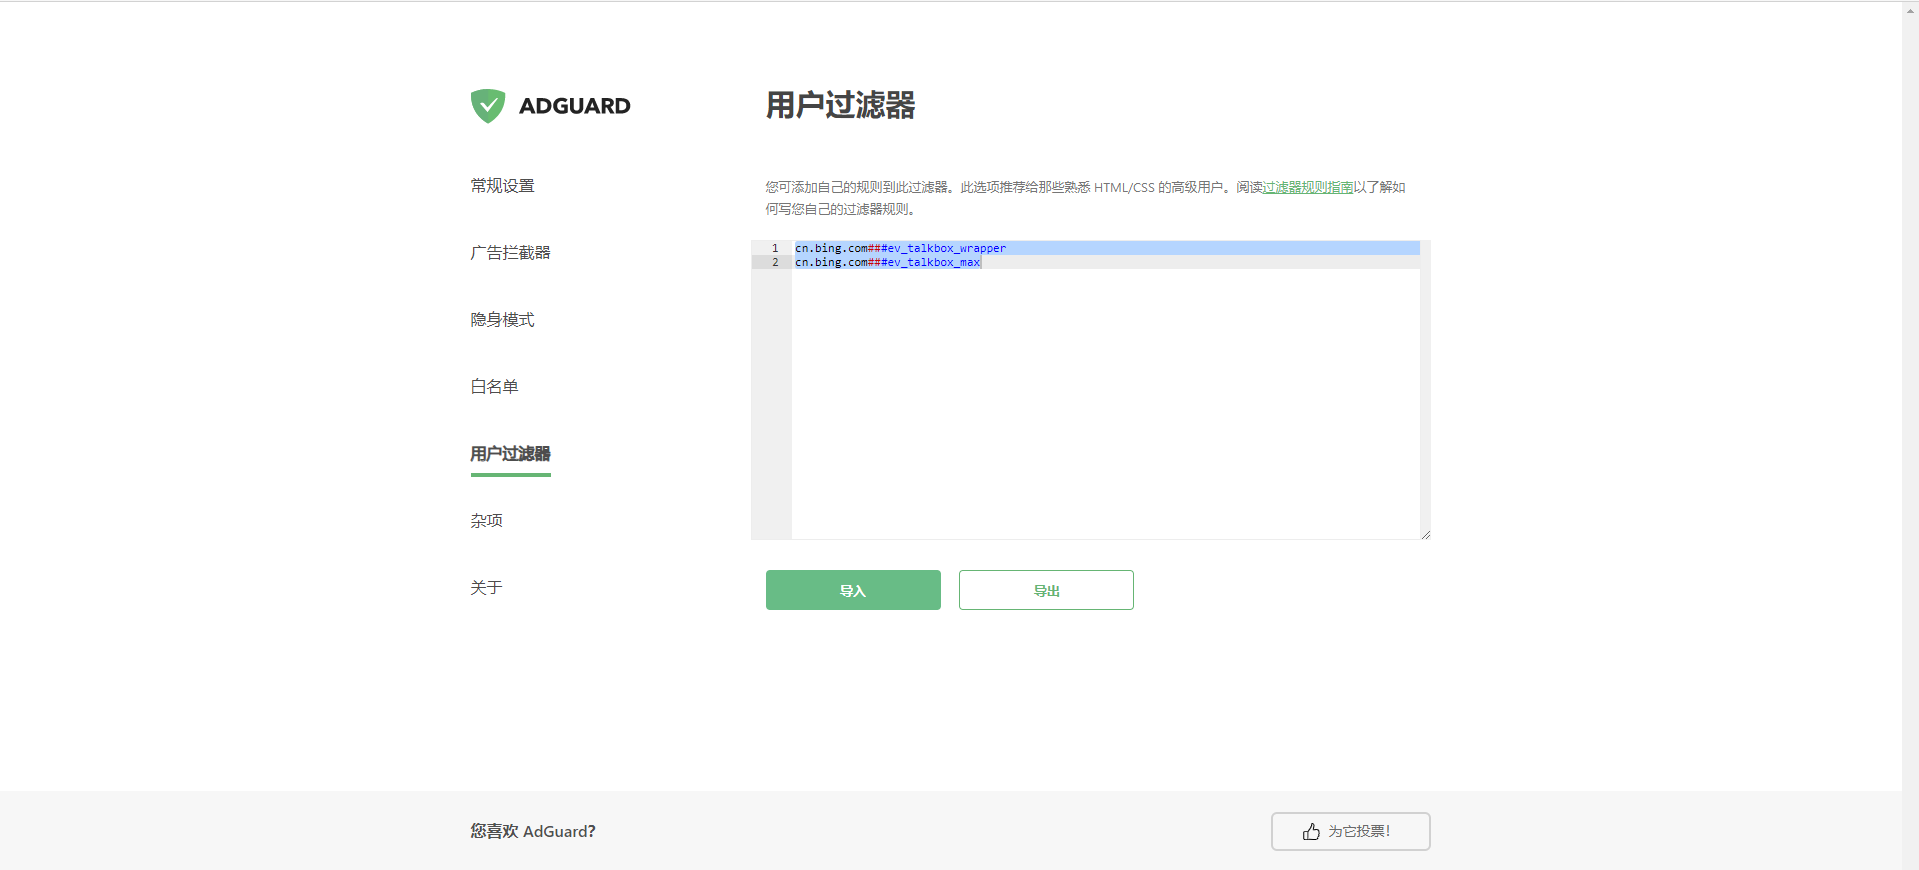Open 杂项 miscellaneous section
This screenshot has height=870, width=1919.
click(486, 521)
